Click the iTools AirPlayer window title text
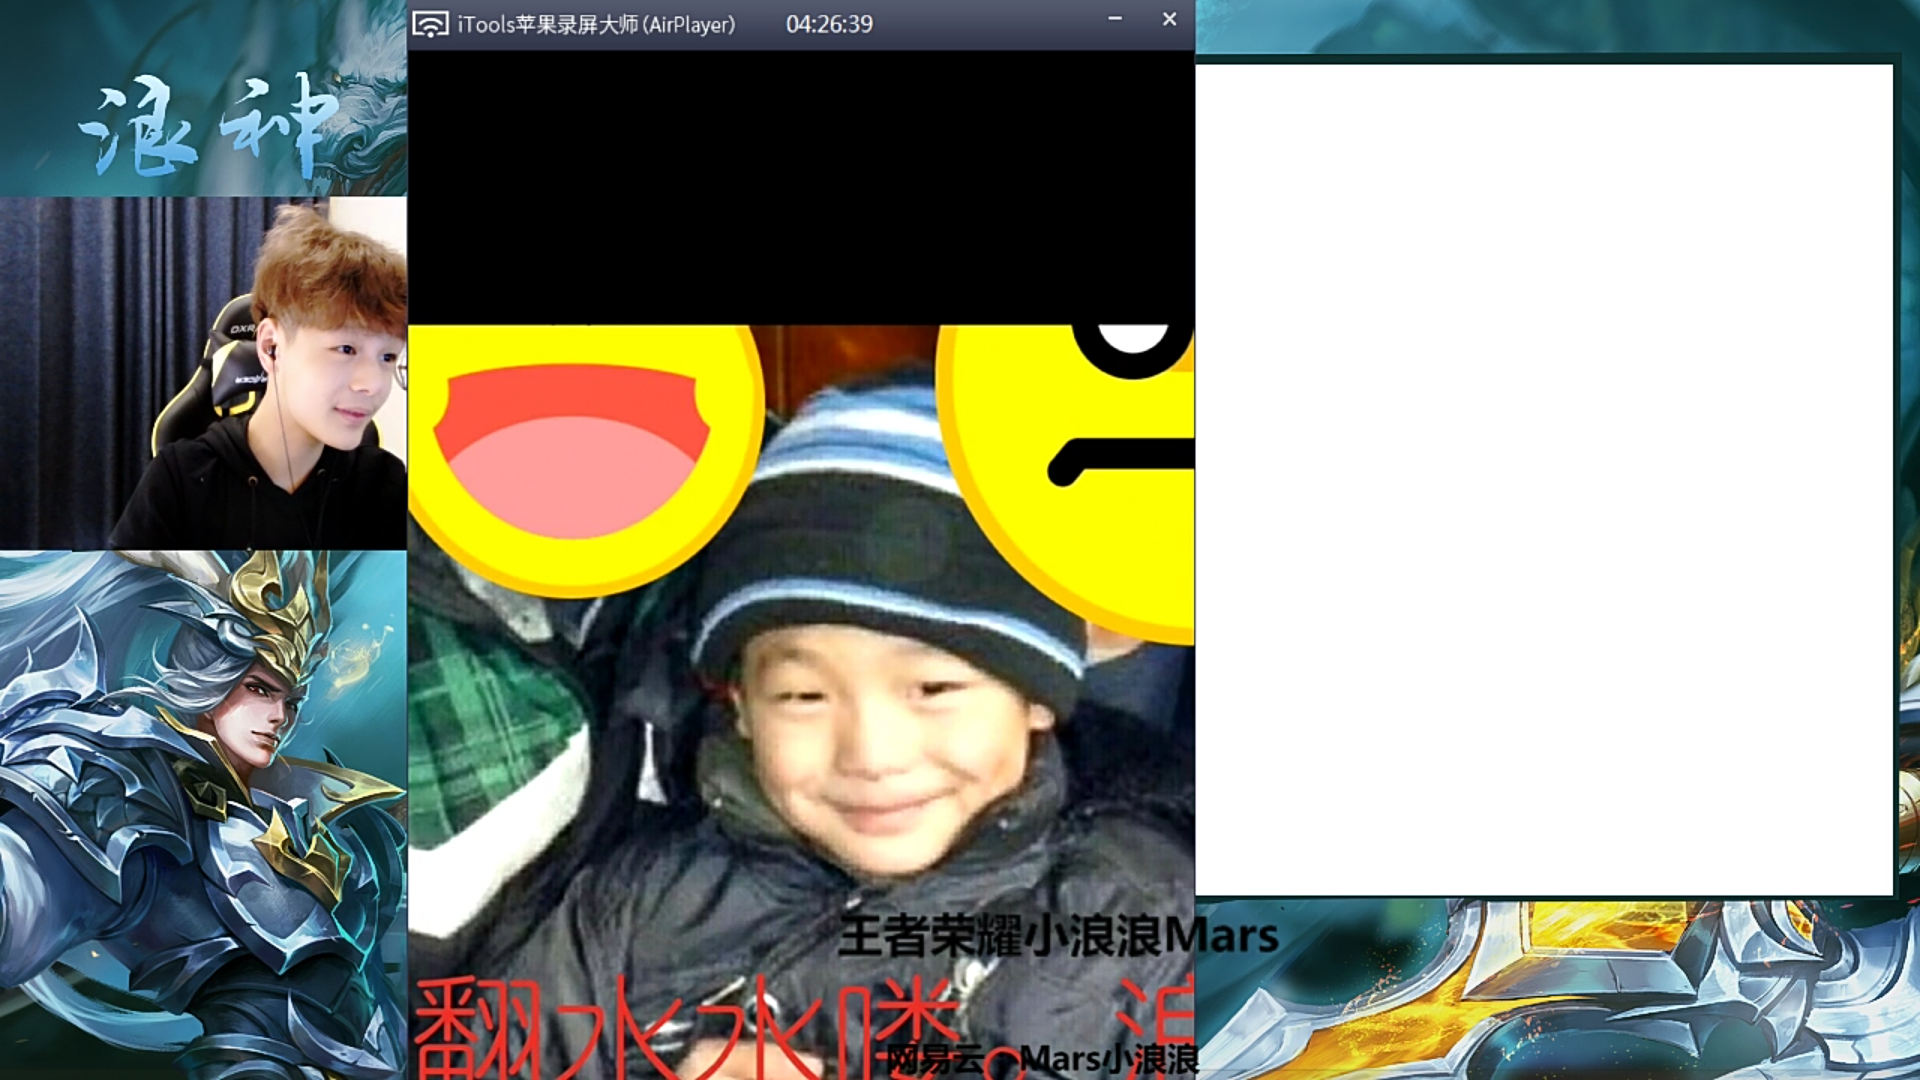1920x1080 pixels. click(596, 24)
